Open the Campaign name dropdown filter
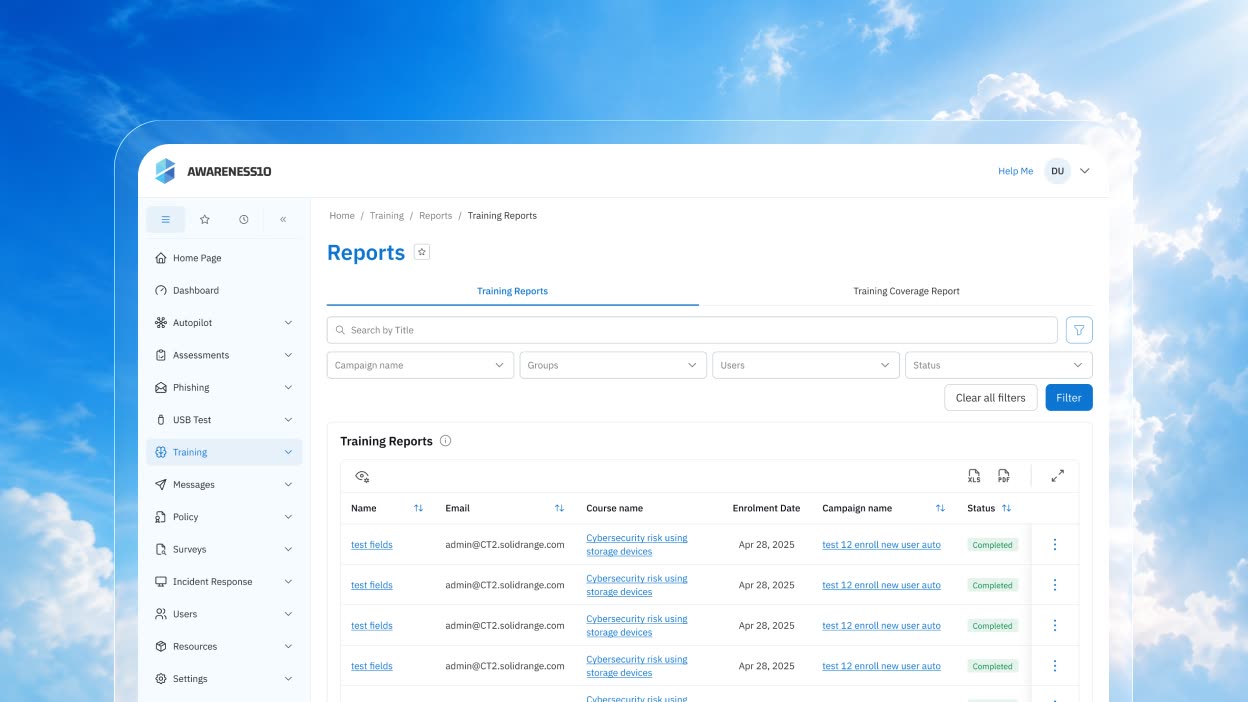 point(420,365)
